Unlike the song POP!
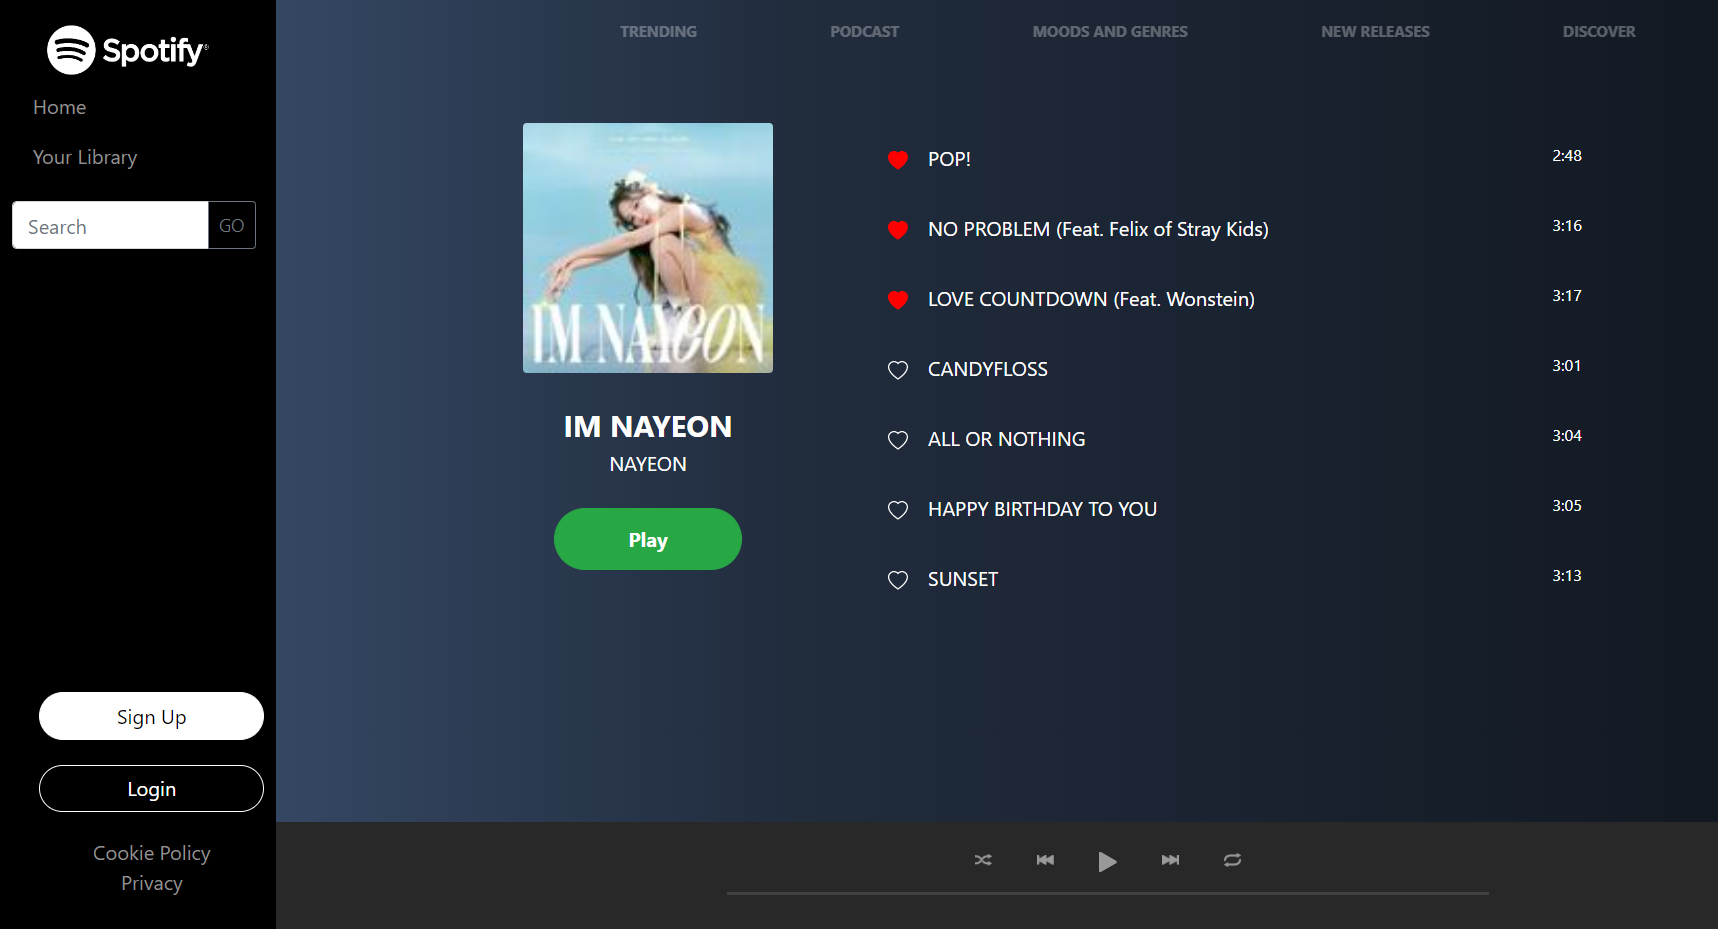 pos(897,160)
